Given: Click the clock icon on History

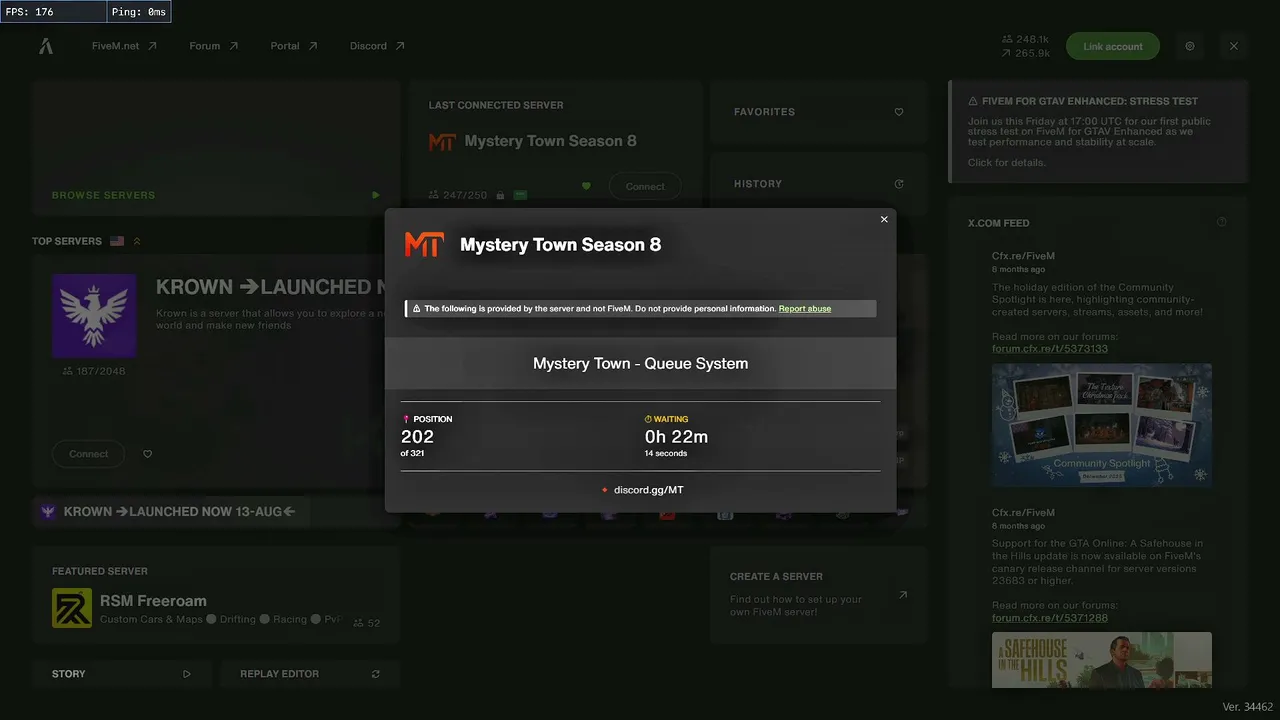Looking at the screenshot, I should [899, 184].
